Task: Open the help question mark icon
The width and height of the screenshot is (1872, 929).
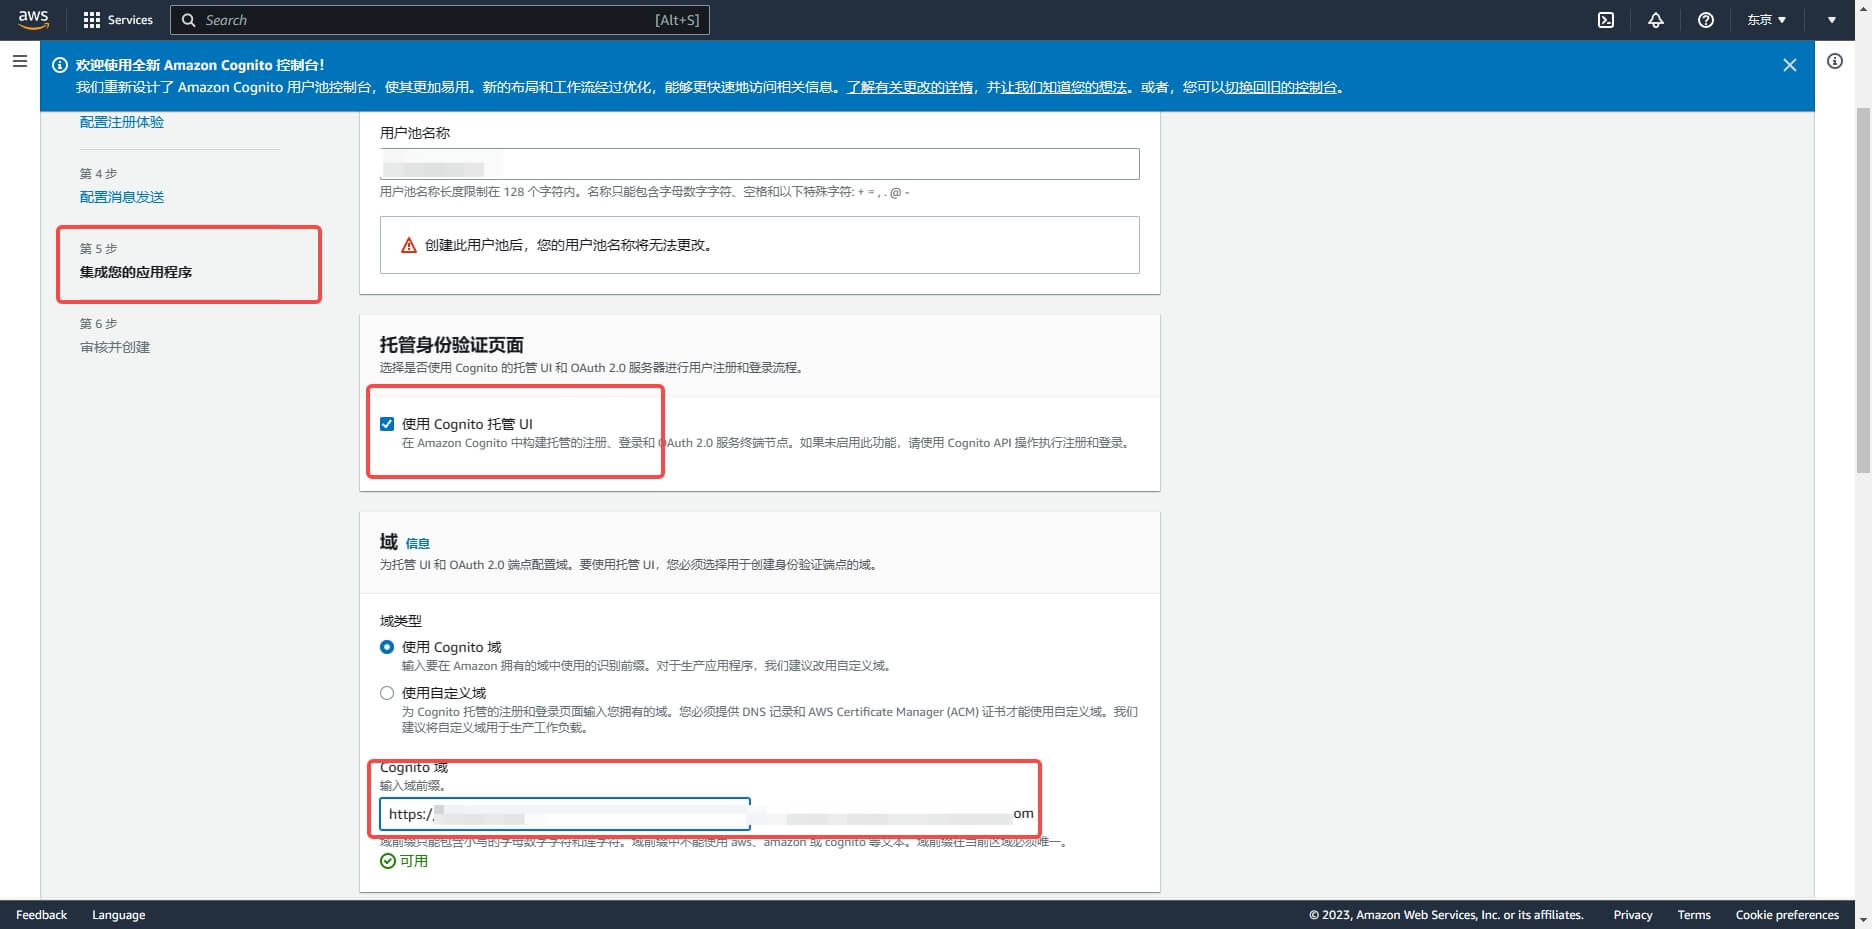Action: click(x=1706, y=20)
